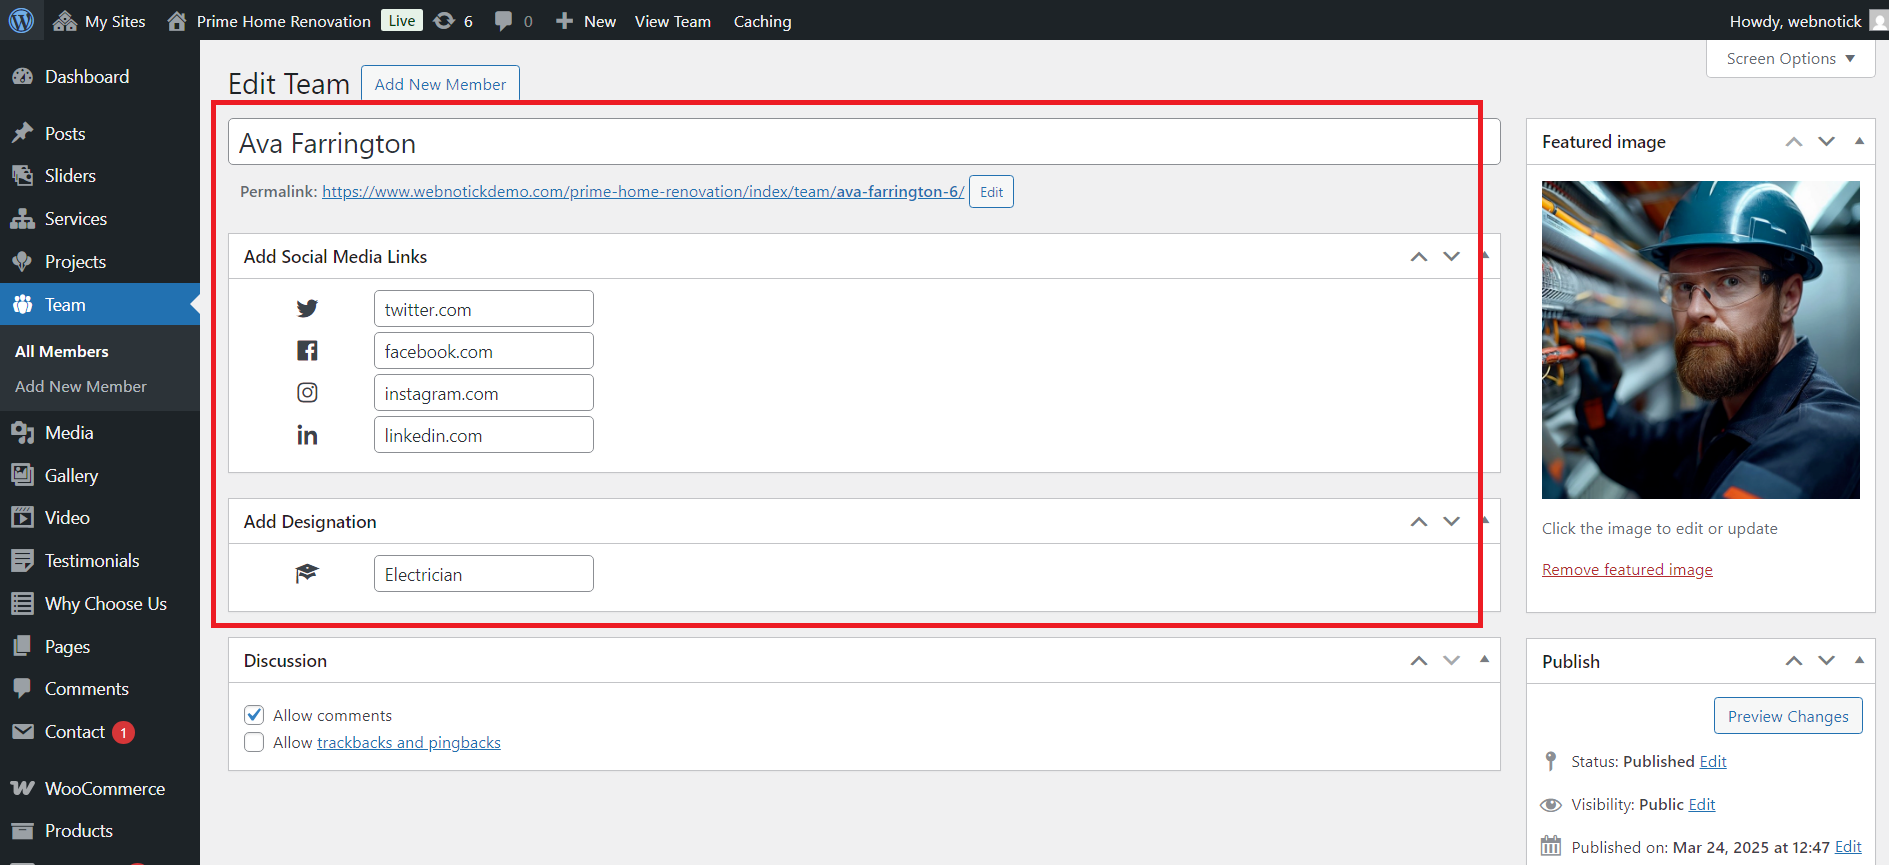Click the Add New Member button
The height and width of the screenshot is (865, 1889).
[440, 85]
